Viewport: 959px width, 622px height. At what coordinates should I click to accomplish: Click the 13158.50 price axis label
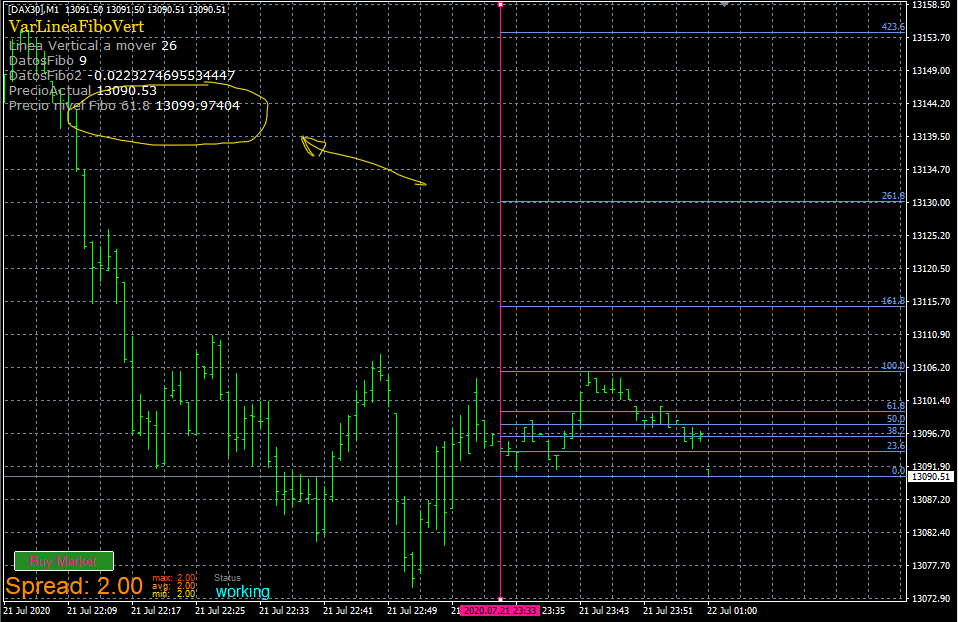(931, 5)
